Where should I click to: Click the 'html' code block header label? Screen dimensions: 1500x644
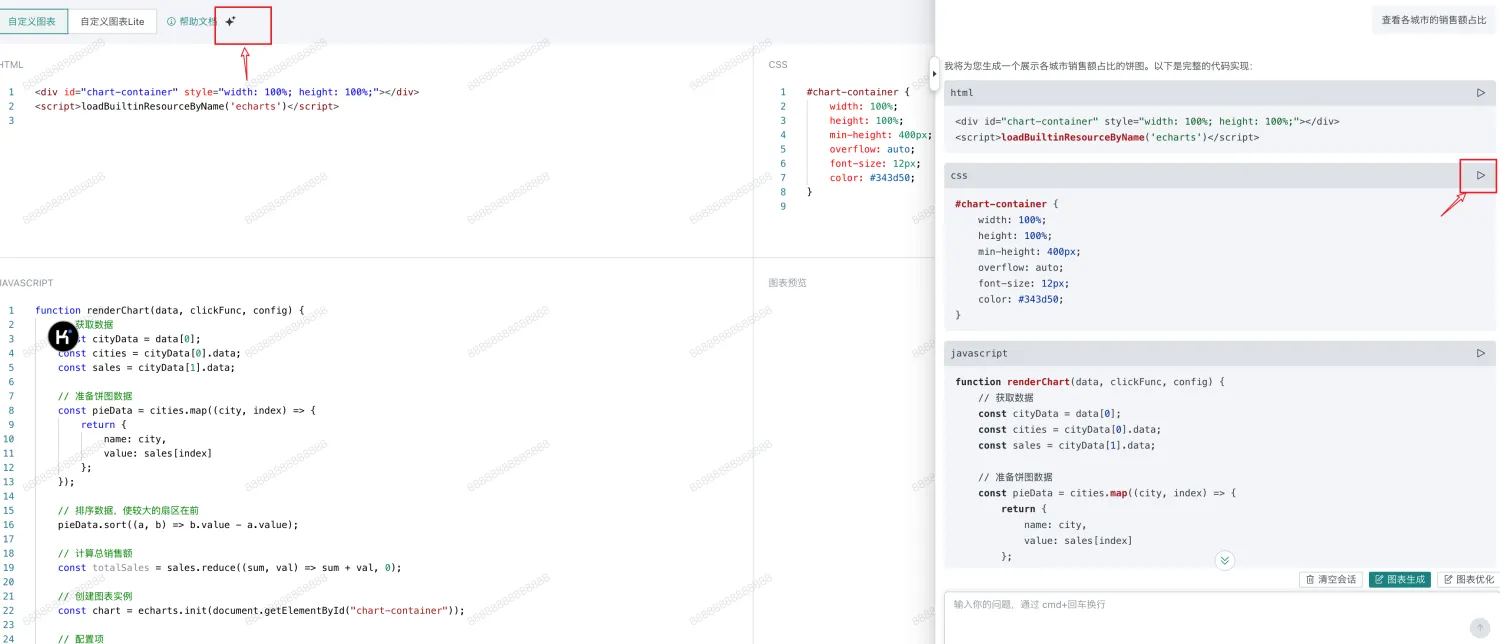tap(962, 93)
